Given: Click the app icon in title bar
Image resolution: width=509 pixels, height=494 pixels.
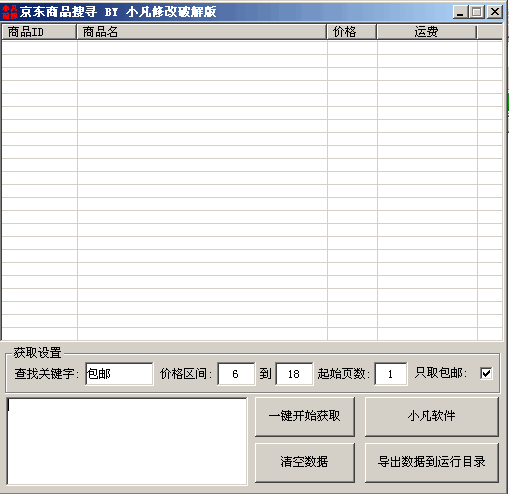Looking at the screenshot, I should coord(9,12).
